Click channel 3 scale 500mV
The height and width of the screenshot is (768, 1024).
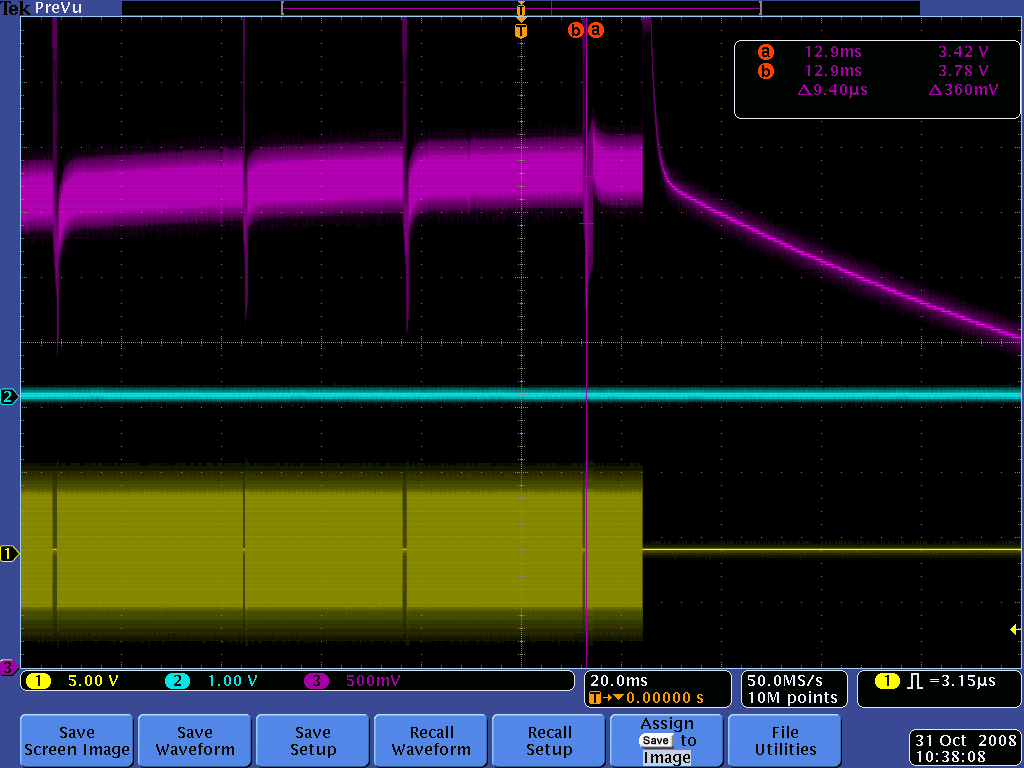pyautogui.click(x=373, y=681)
